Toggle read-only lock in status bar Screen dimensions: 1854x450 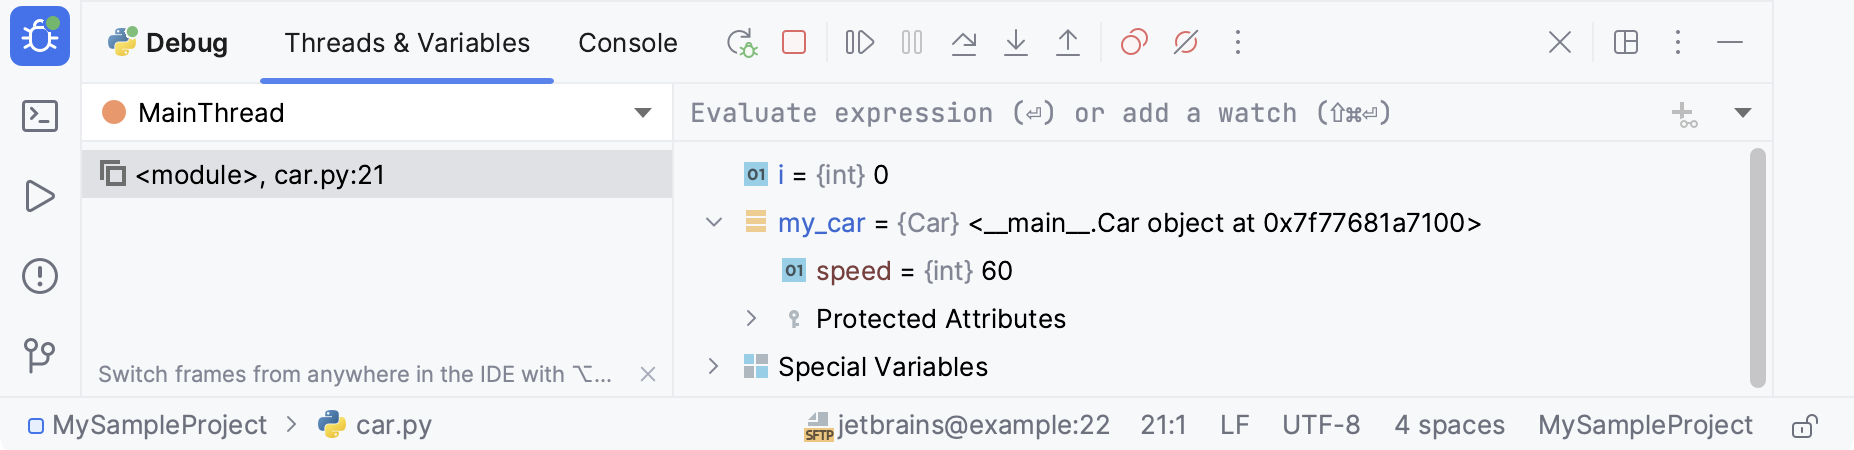(1804, 426)
